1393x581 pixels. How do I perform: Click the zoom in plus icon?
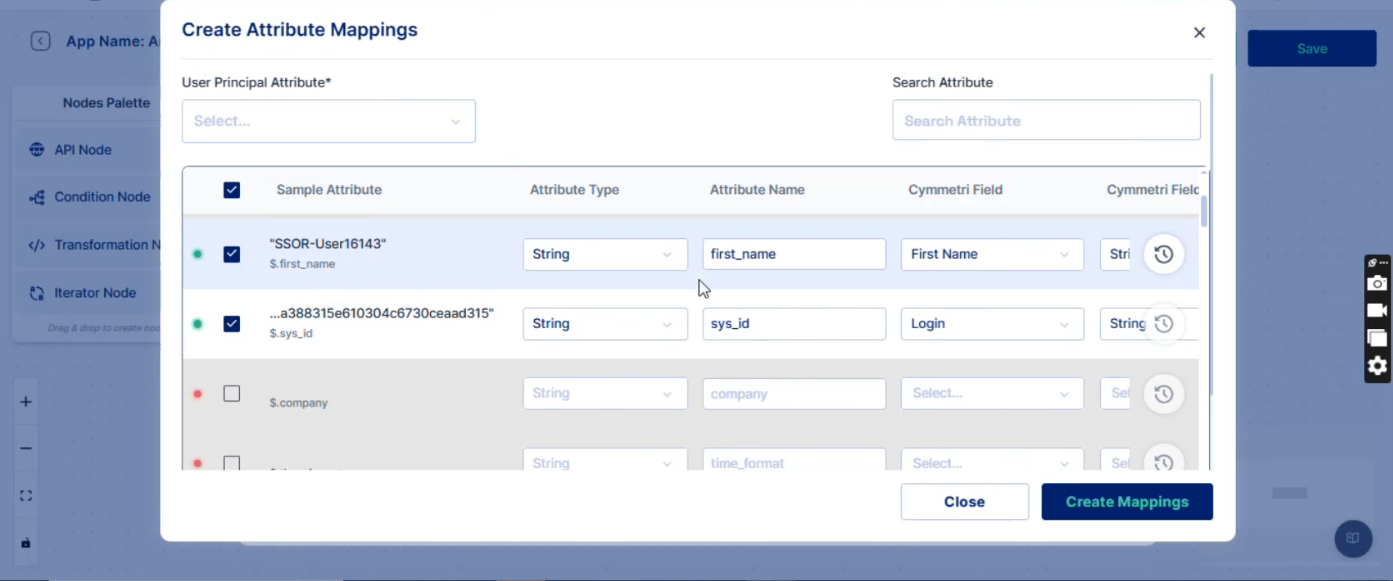tap(26, 402)
